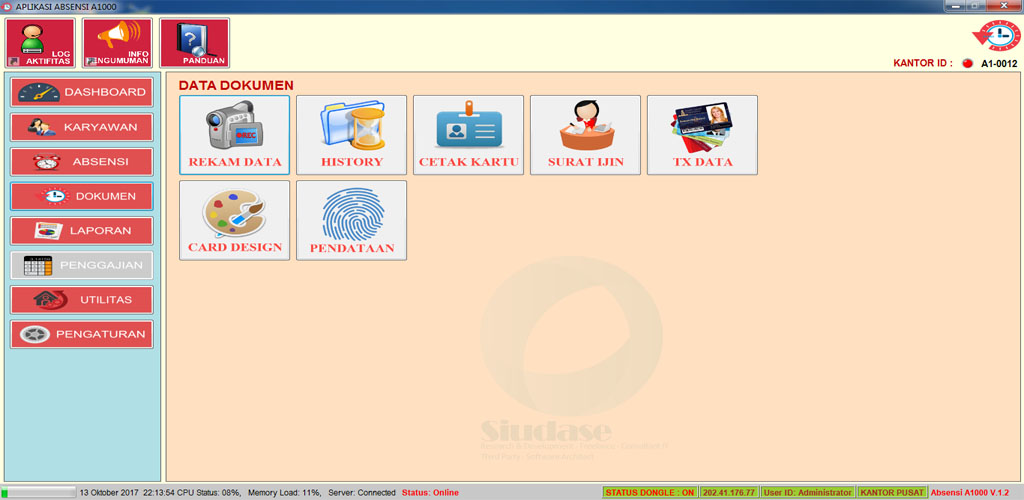Open the Pendataan fingerprint icon
Image resolution: width=1024 pixels, height=500 pixels.
coord(351,220)
